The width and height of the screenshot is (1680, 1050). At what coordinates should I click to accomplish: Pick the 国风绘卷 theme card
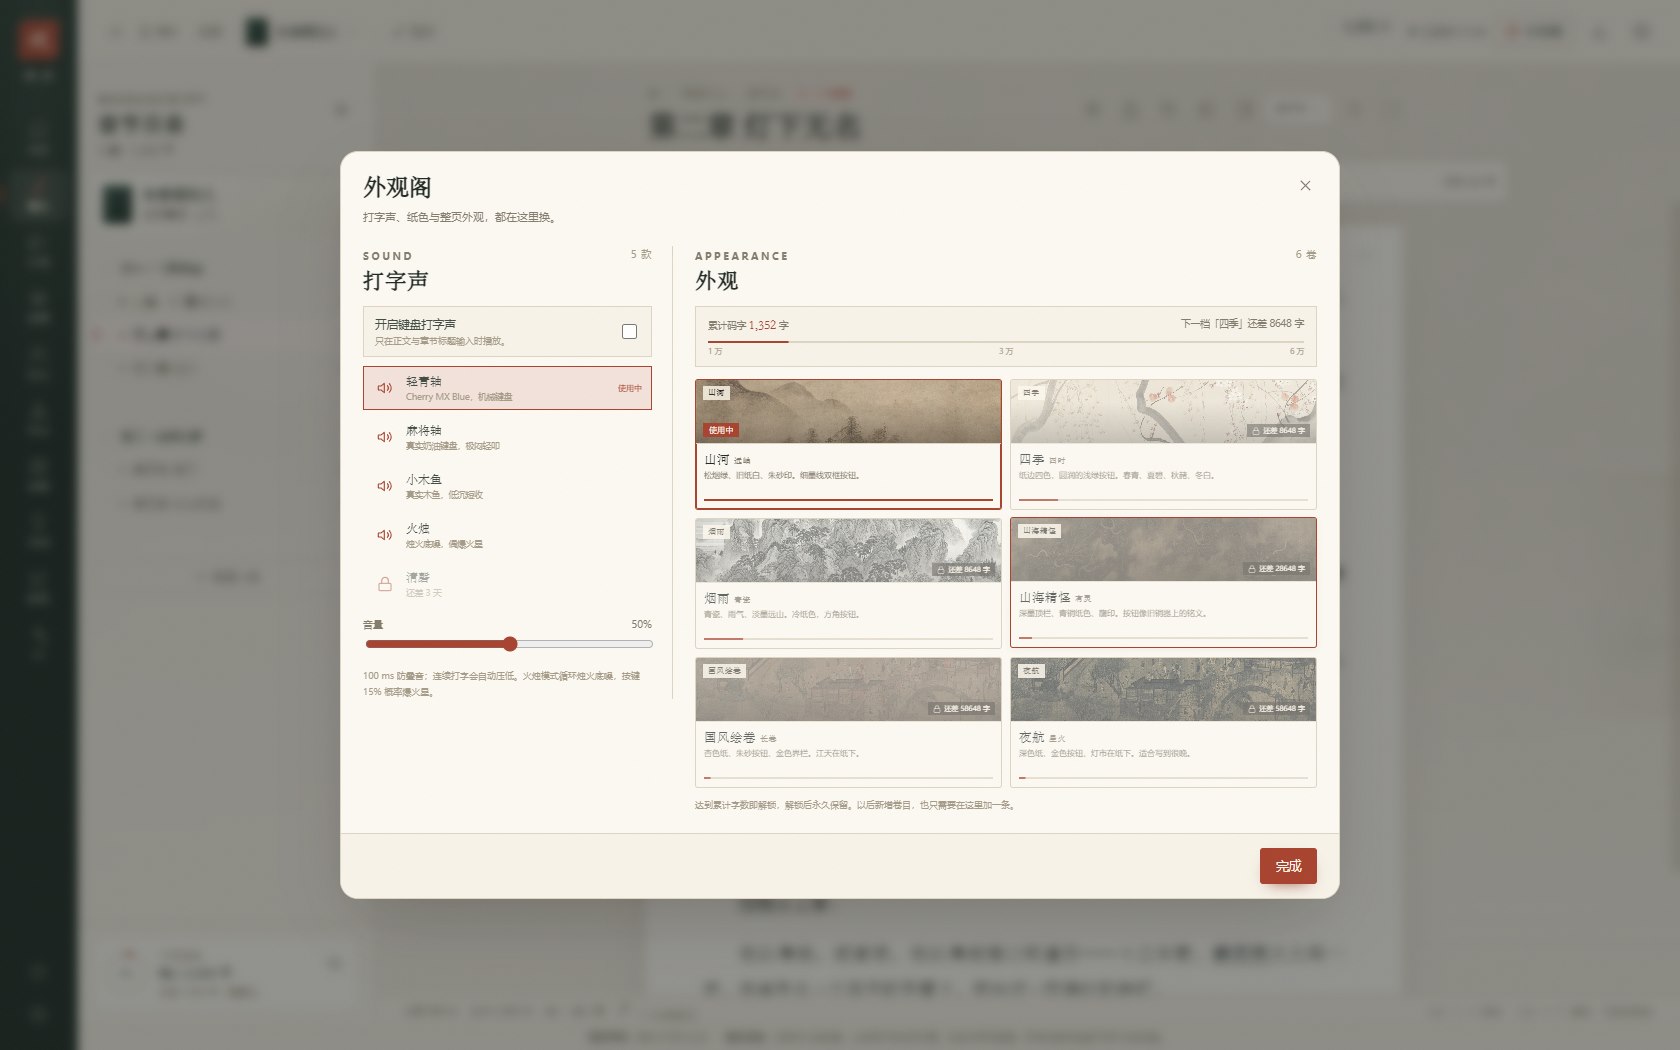848,722
